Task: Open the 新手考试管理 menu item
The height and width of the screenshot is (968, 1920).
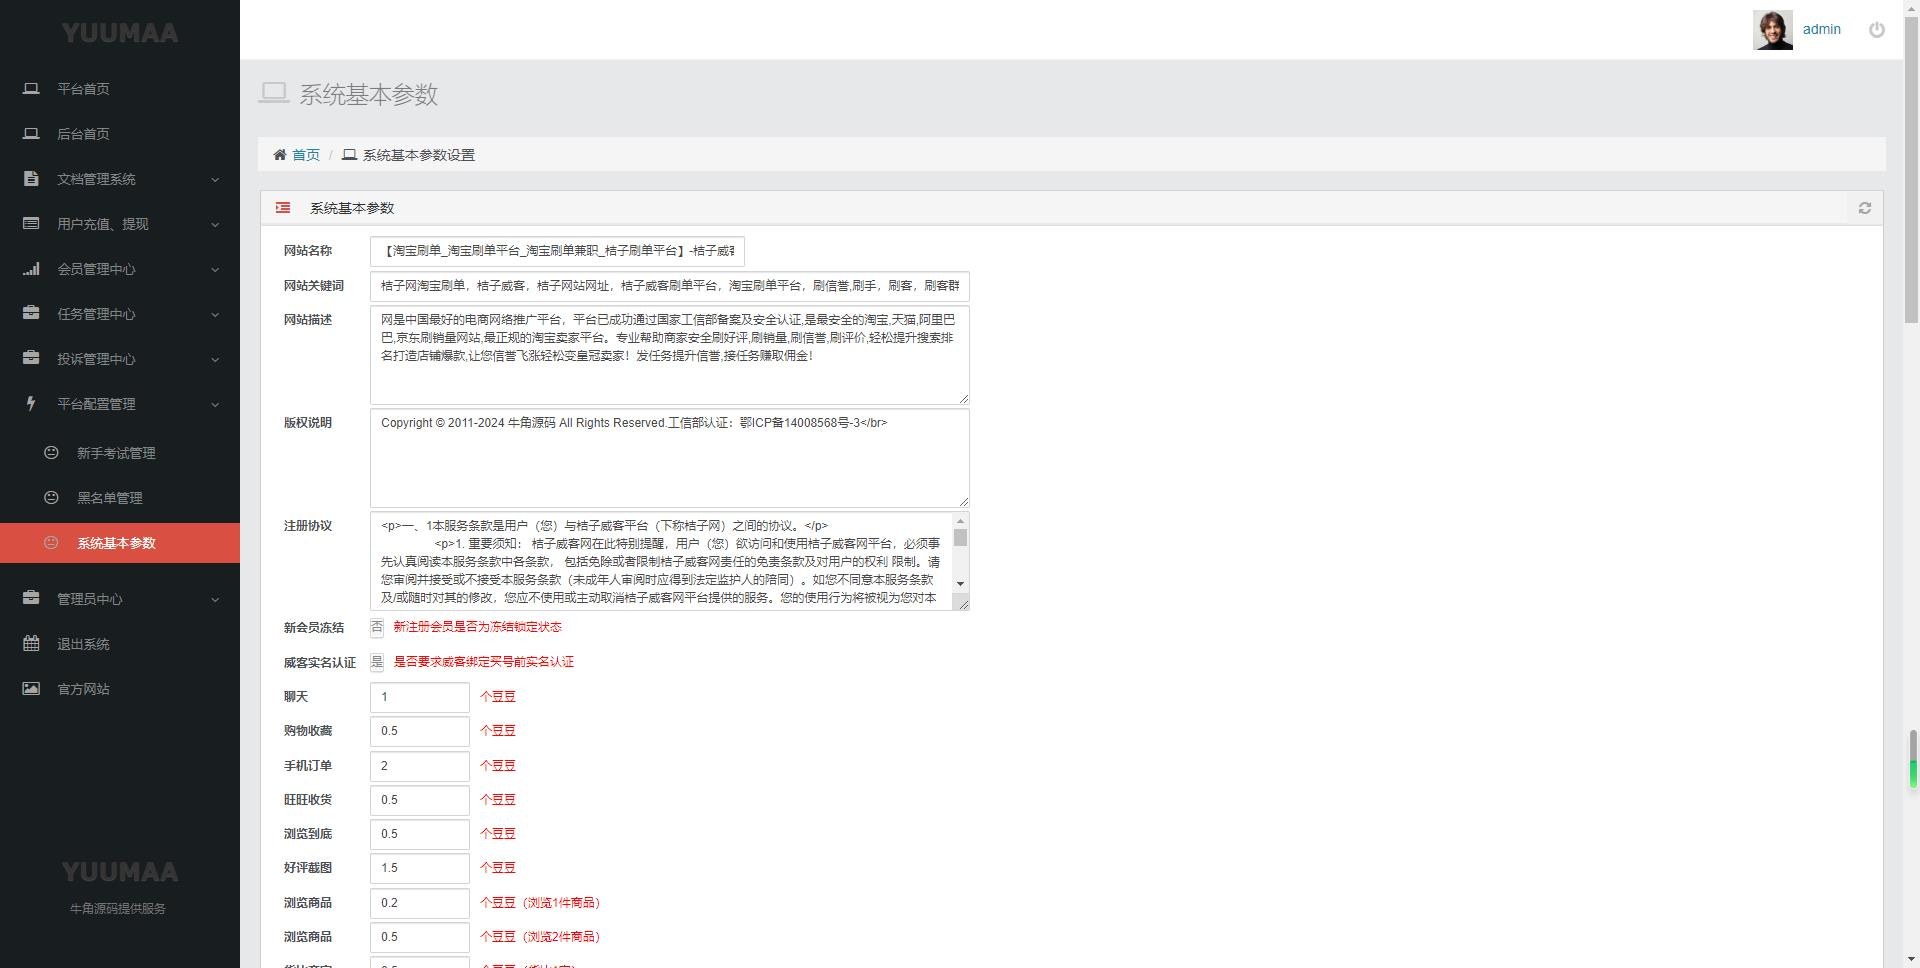Action: [116, 453]
